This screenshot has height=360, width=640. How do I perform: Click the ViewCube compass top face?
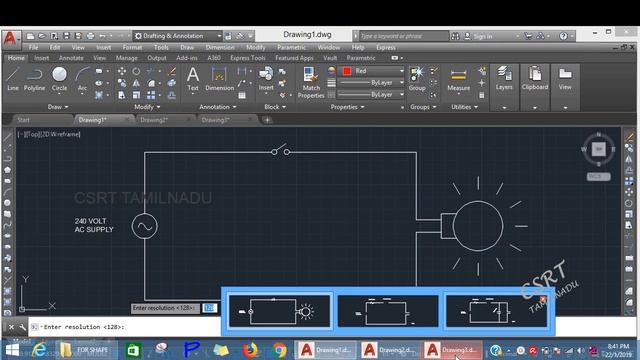pos(599,149)
